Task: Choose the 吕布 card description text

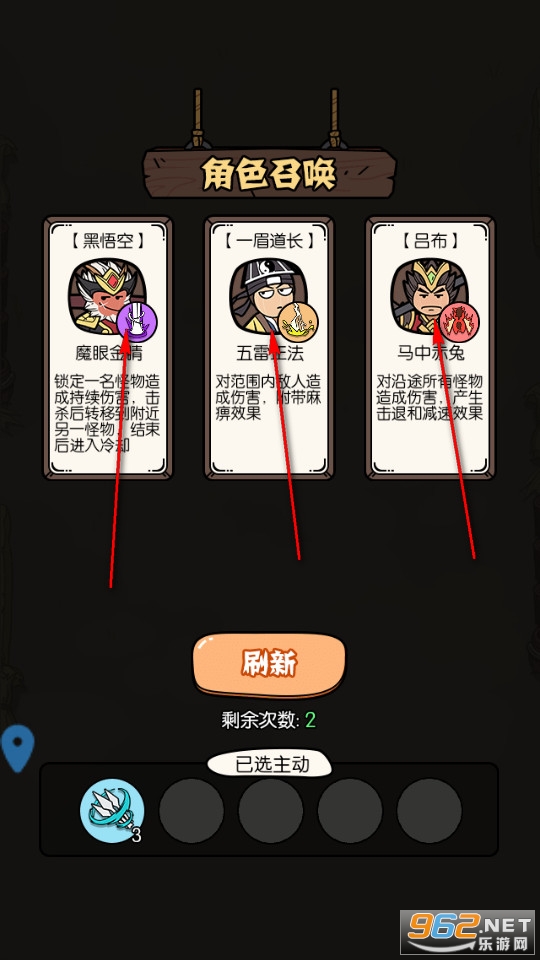Action: [x=430, y=397]
